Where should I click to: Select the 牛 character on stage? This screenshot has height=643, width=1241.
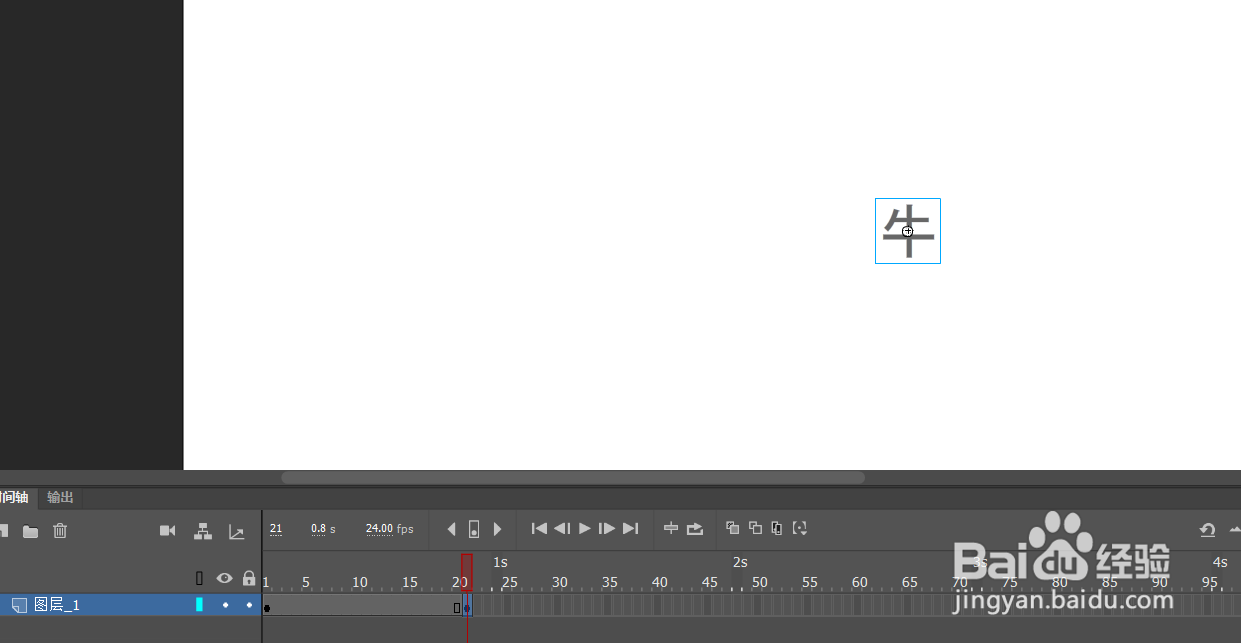coord(908,231)
